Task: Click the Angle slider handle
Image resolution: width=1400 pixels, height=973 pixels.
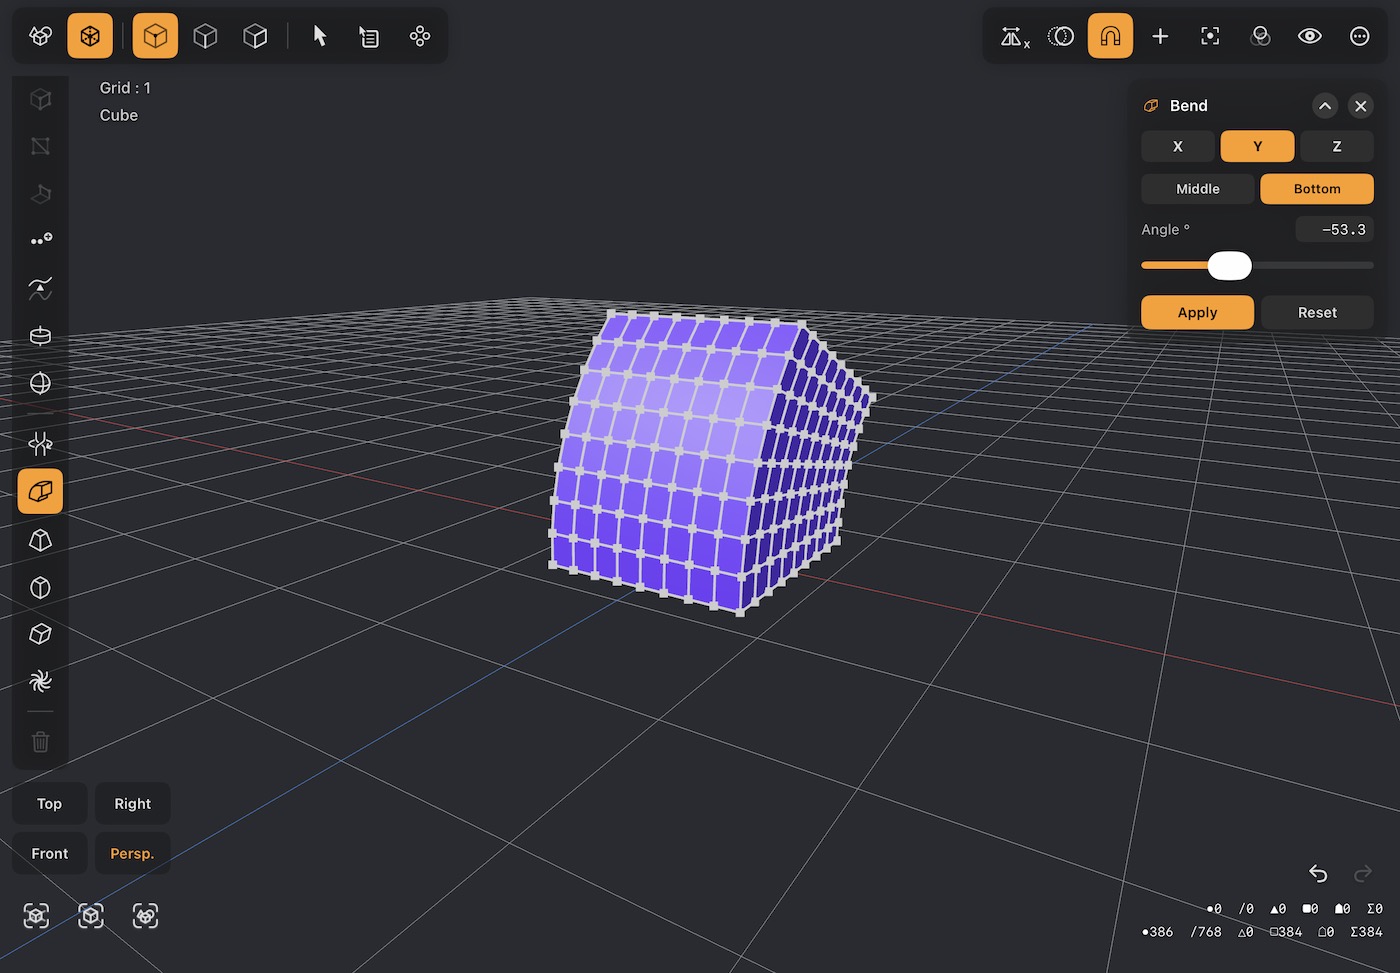Action: click(1230, 266)
